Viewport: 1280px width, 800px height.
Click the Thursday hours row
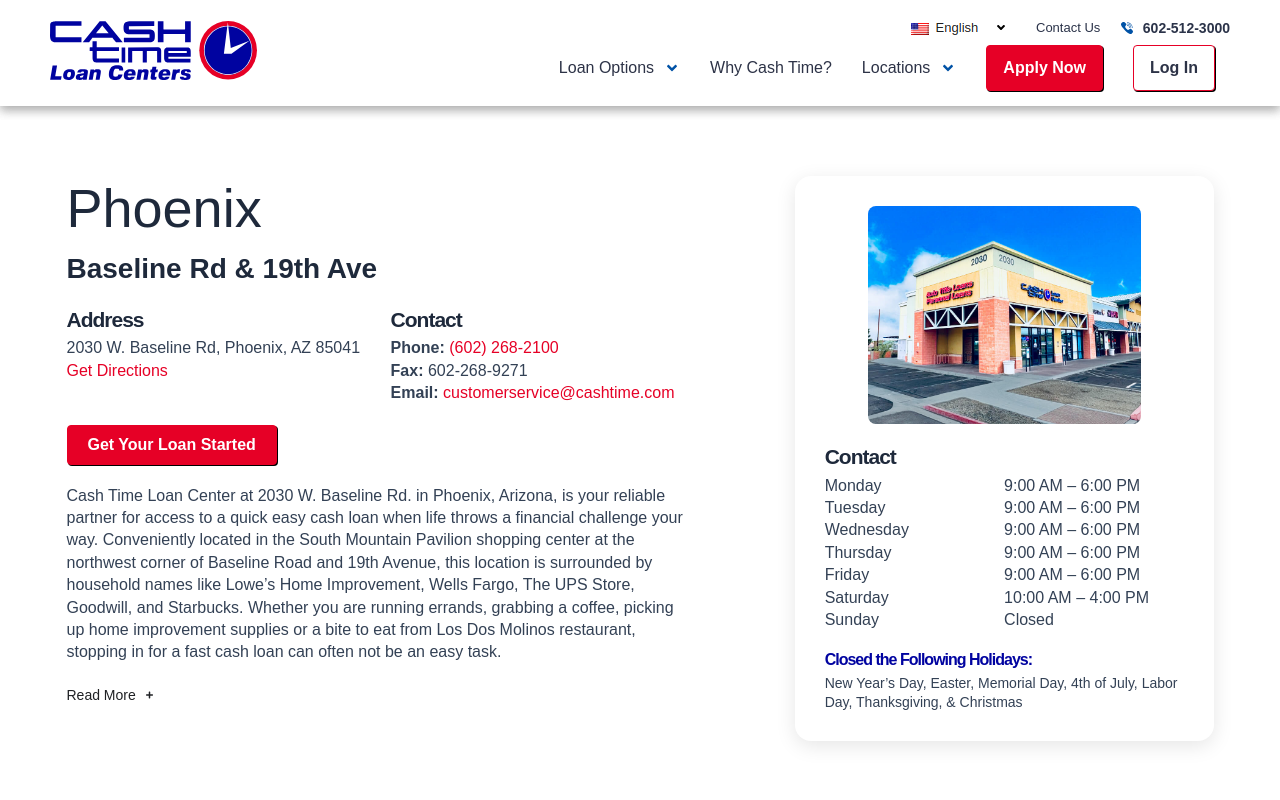pyautogui.click(x=1004, y=553)
